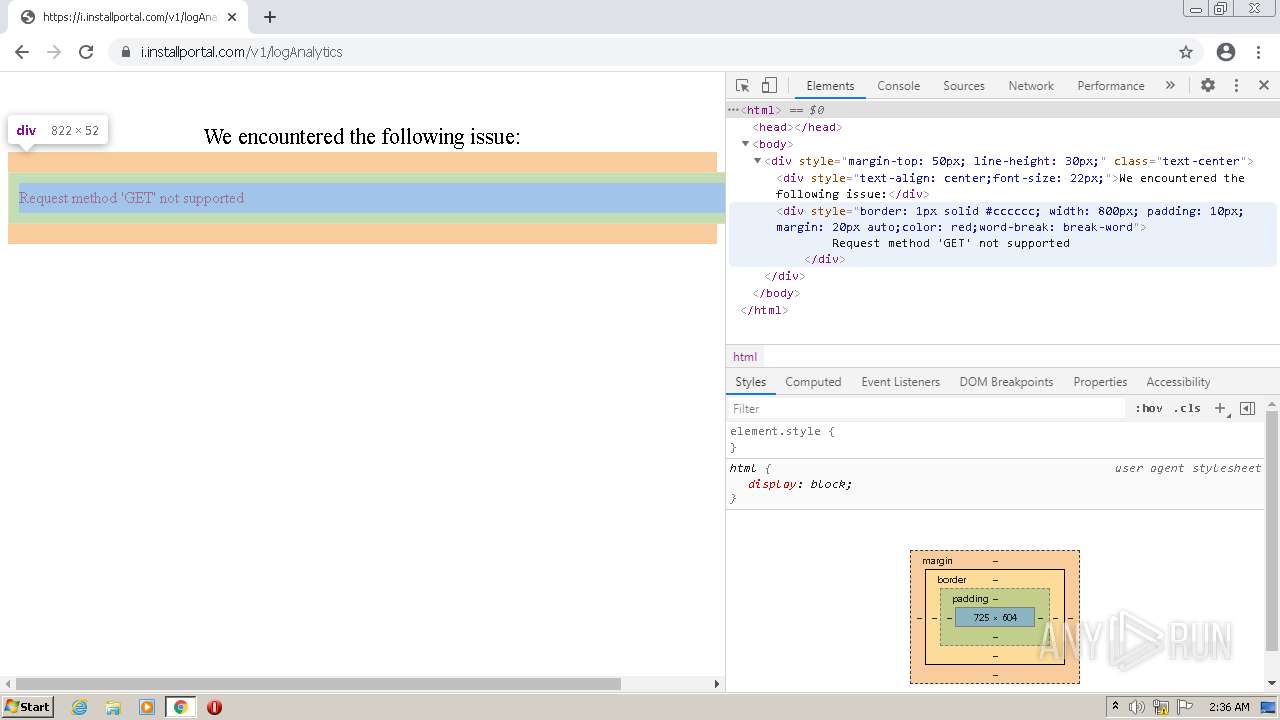Launch Internet Explorer from taskbar
Viewport: 1280px width, 720px height.
(79, 707)
